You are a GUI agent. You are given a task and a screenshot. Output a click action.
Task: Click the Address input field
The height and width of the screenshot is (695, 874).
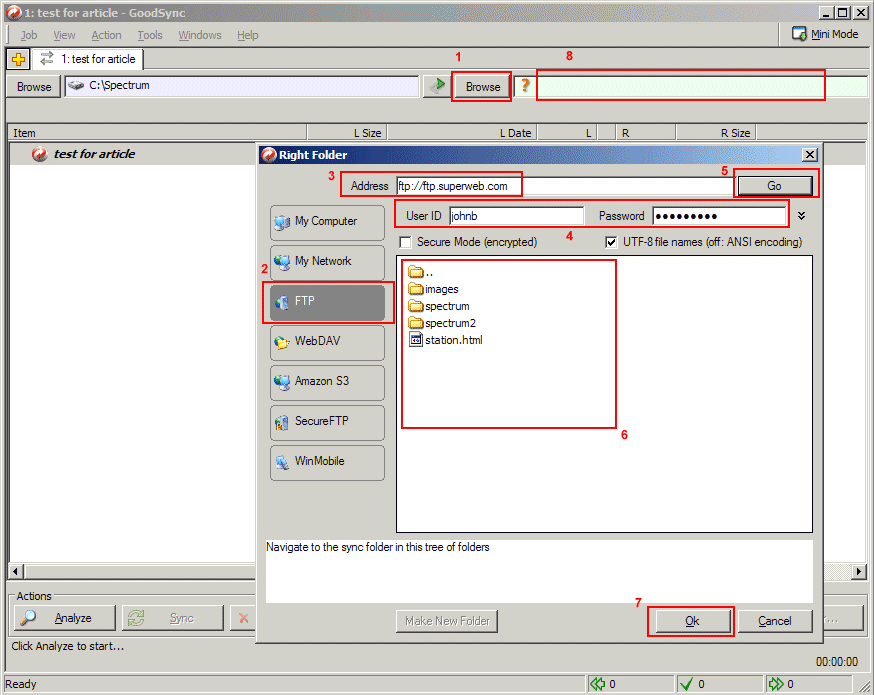[x=566, y=186]
